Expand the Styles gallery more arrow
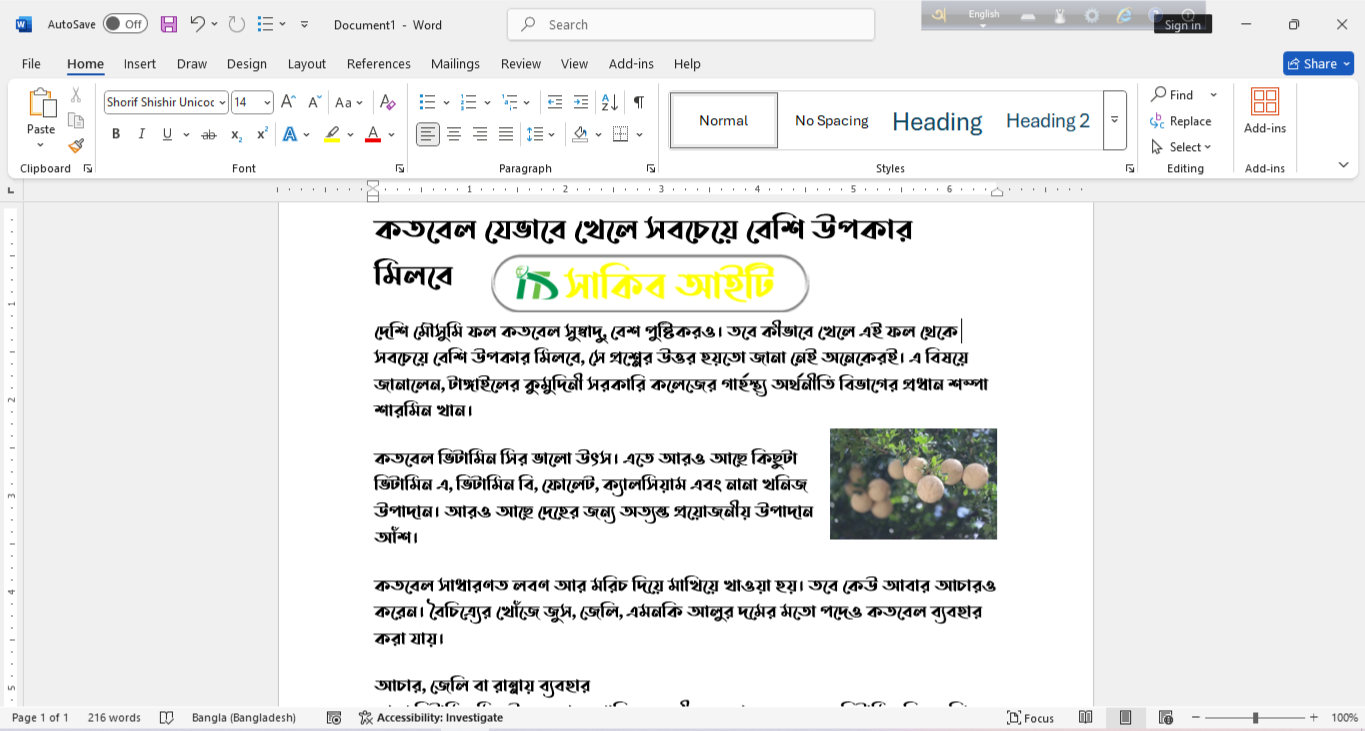Viewport: 1365px width, 731px height. click(1114, 120)
